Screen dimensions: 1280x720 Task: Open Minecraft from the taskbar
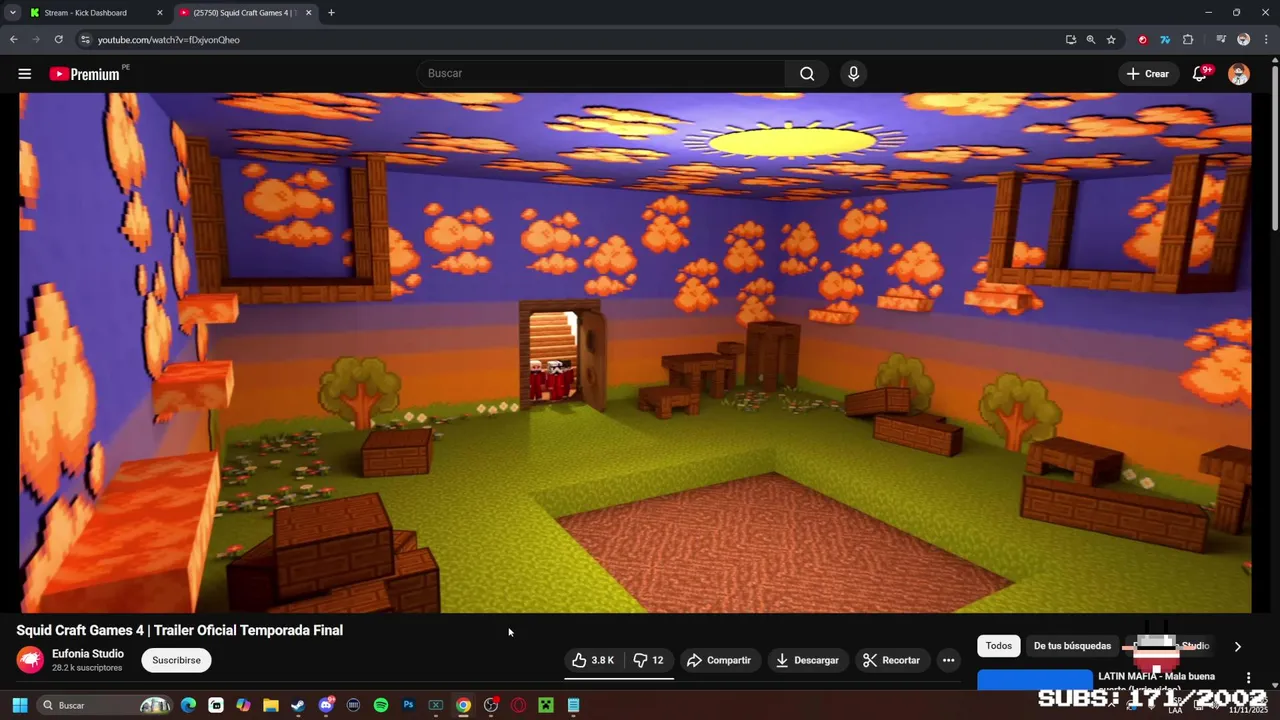coord(546,706)
